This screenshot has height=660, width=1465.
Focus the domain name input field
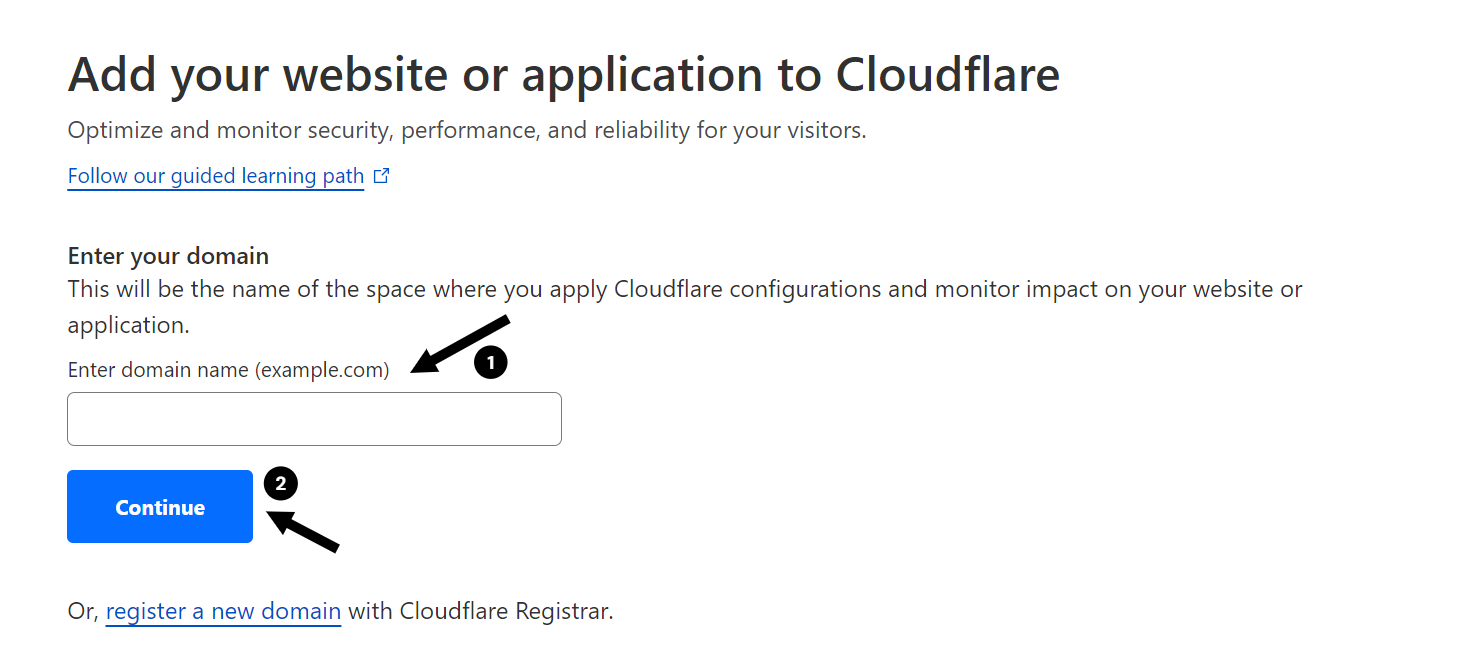click(x=314, y=419)
